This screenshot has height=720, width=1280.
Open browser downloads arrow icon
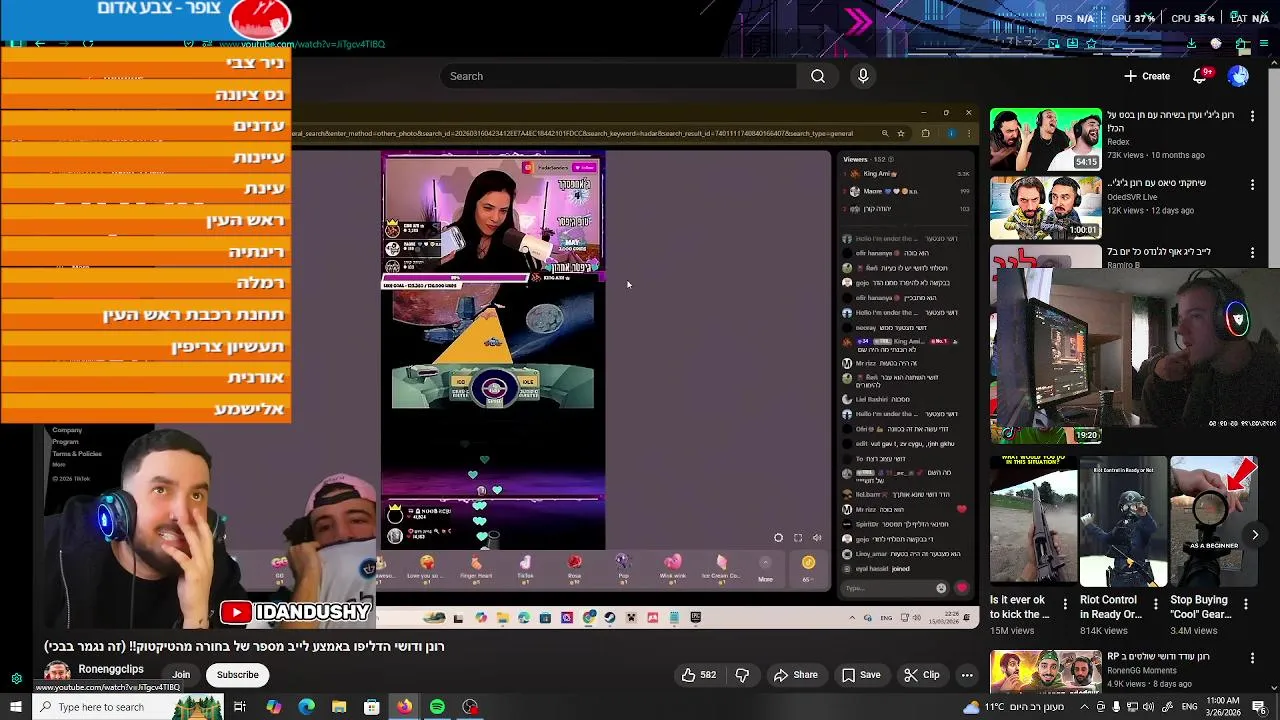pos(1191,44)
